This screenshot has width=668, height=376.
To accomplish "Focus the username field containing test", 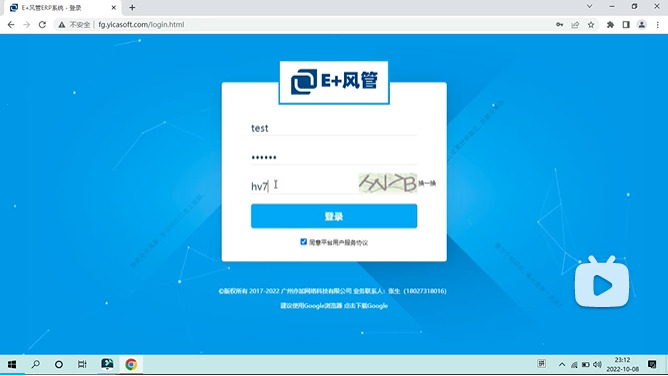I will pyautogui.click(x=334, y=128).
